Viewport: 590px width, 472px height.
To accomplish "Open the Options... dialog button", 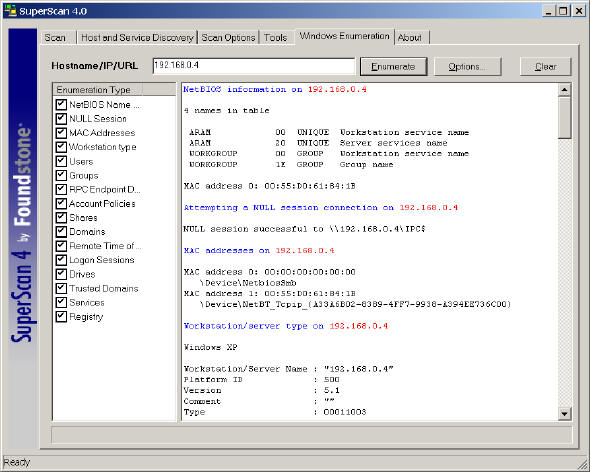I will tap(467, 67).
